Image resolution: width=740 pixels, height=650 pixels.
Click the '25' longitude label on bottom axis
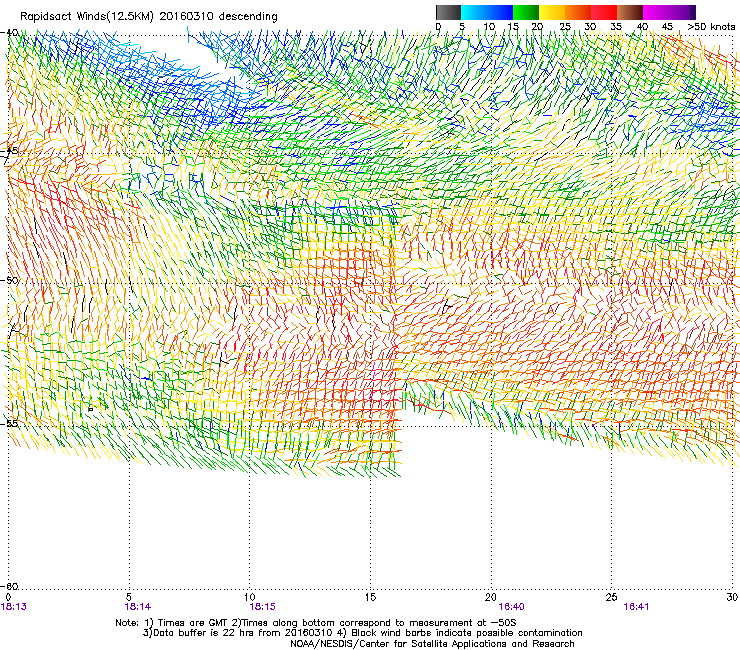point(611,597)
